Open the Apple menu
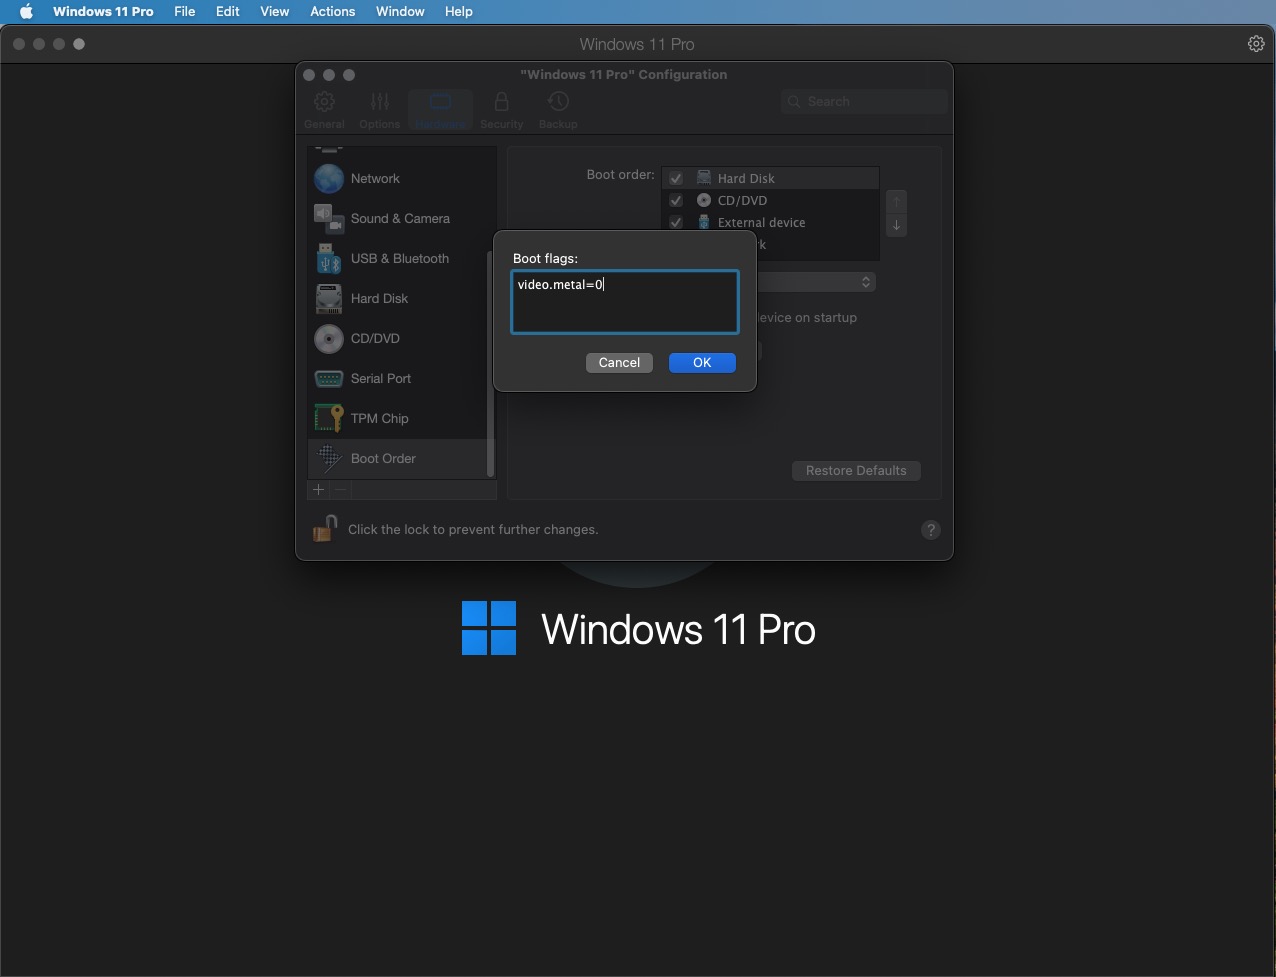The image size is (1276, 977). [26, 12]
